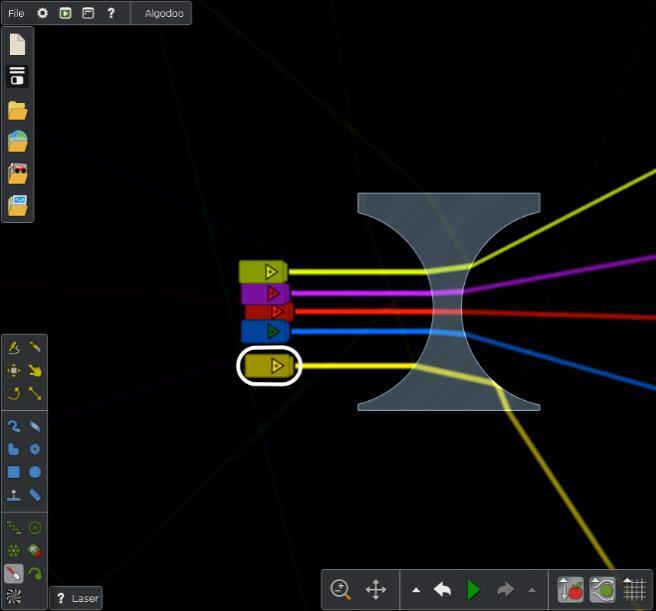Expand undo history arrow left of undo
Viewport: 656px width, 611px height.
416,590
